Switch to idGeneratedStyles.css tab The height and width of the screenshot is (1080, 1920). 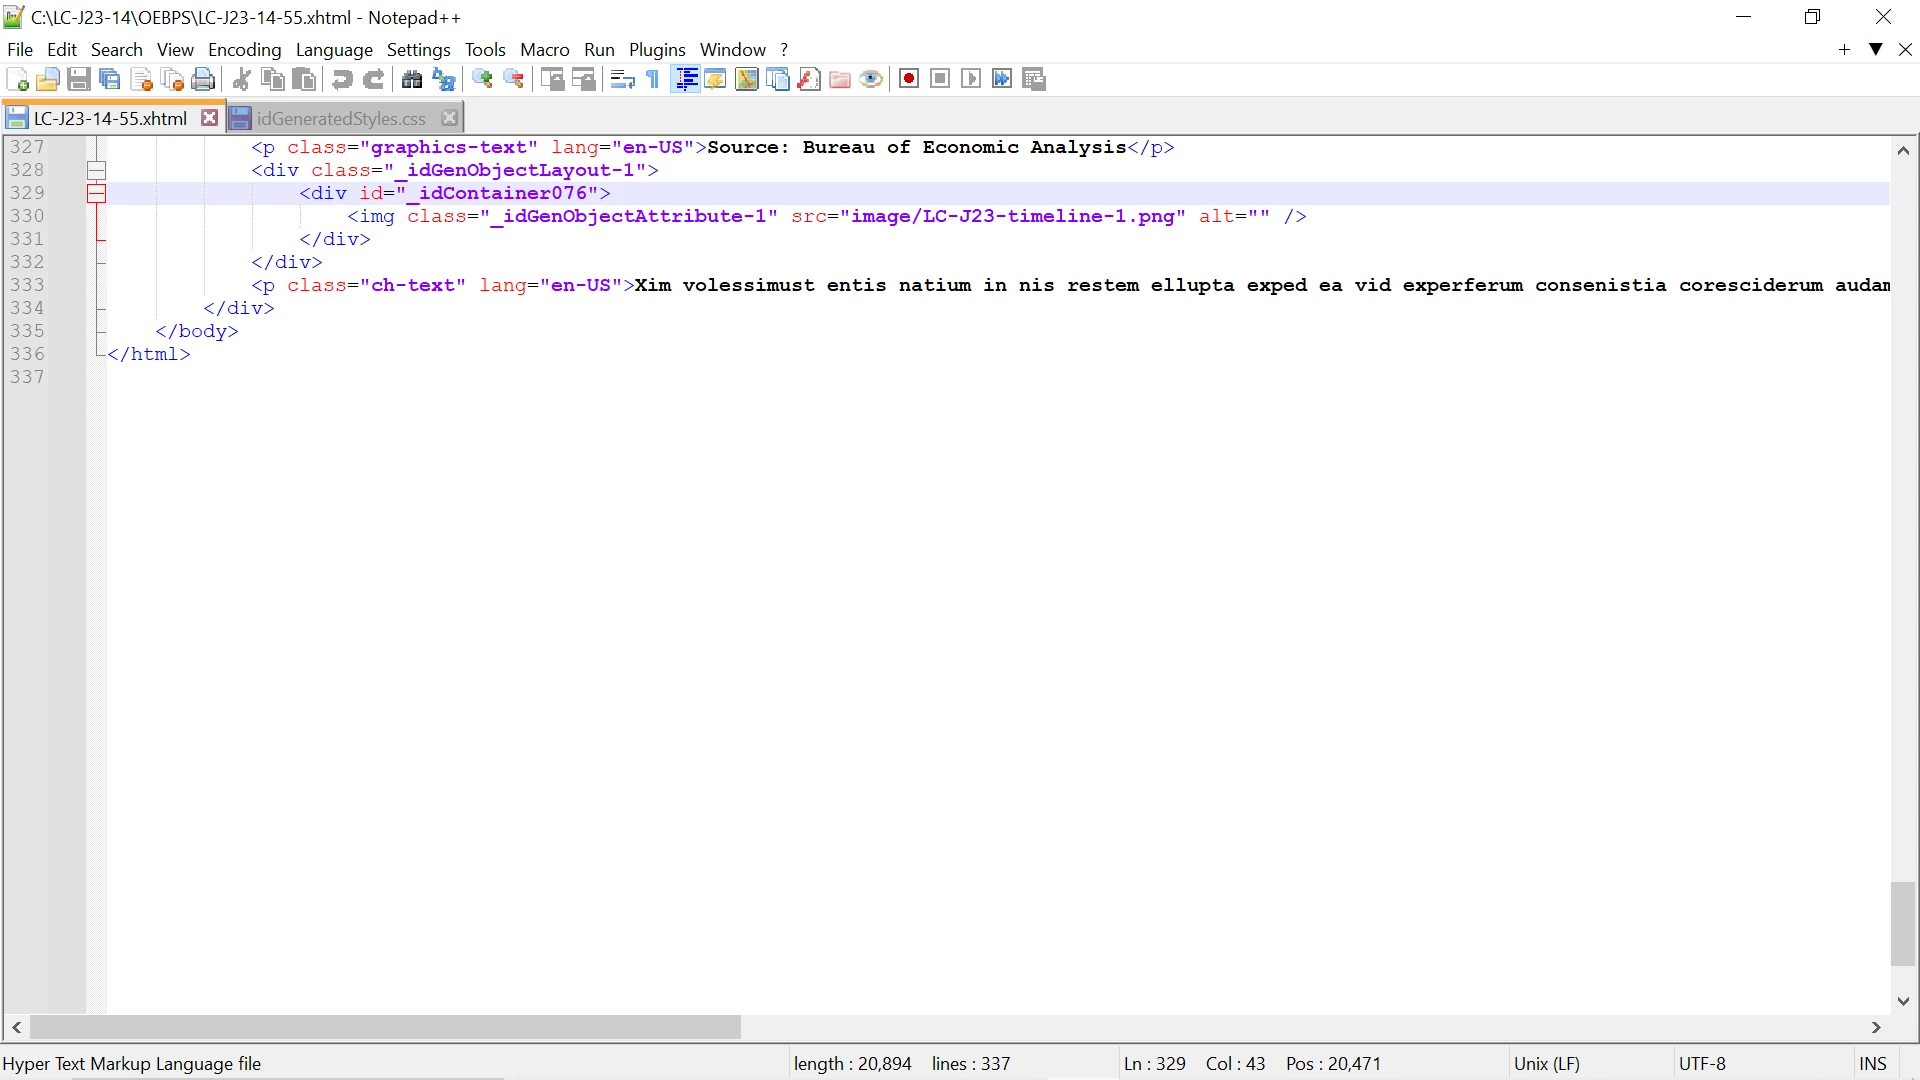pos(340,118)
